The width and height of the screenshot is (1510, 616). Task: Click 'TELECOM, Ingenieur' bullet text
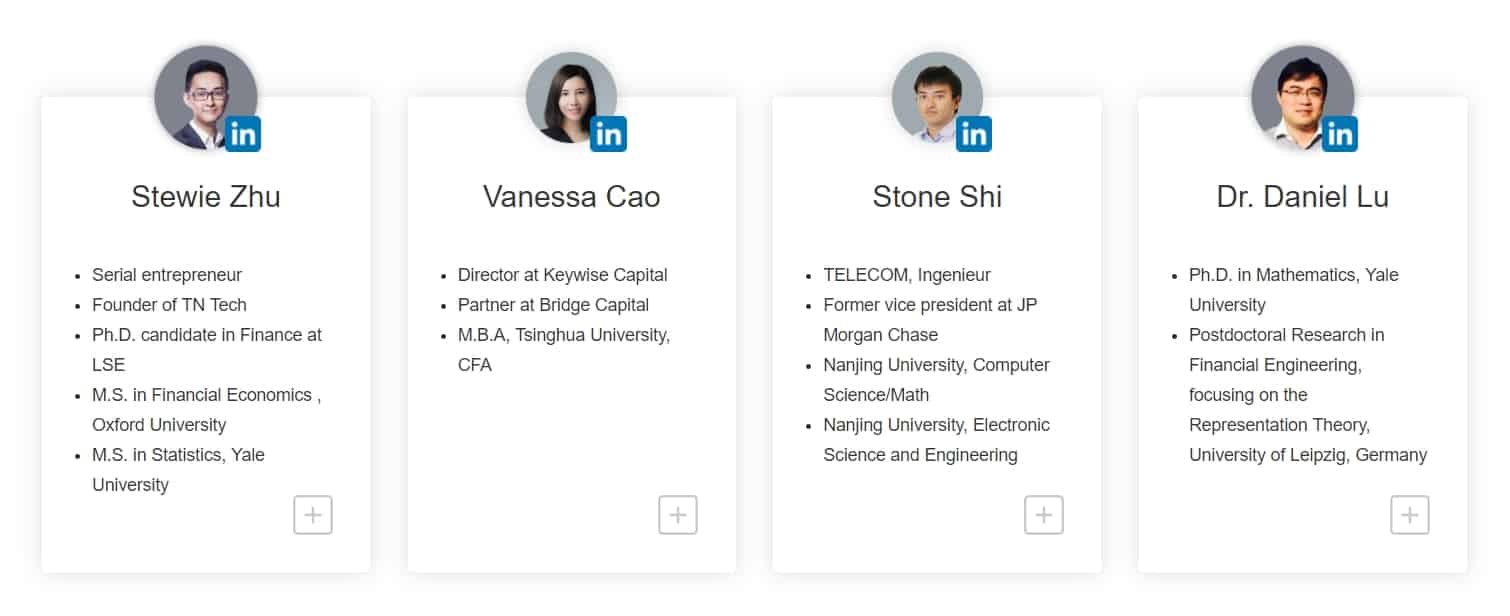click(907, 275)
